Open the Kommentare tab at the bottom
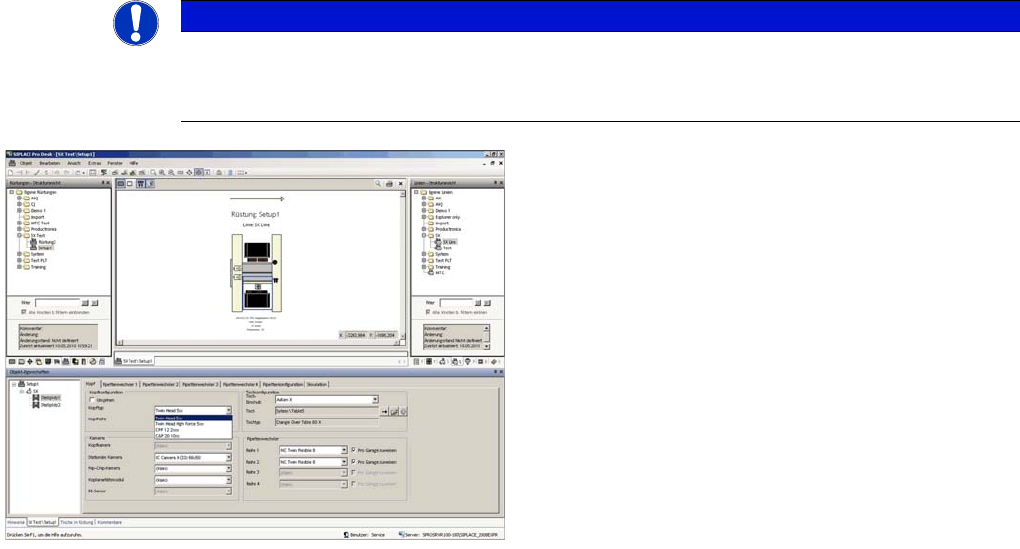 click(110, 522)
